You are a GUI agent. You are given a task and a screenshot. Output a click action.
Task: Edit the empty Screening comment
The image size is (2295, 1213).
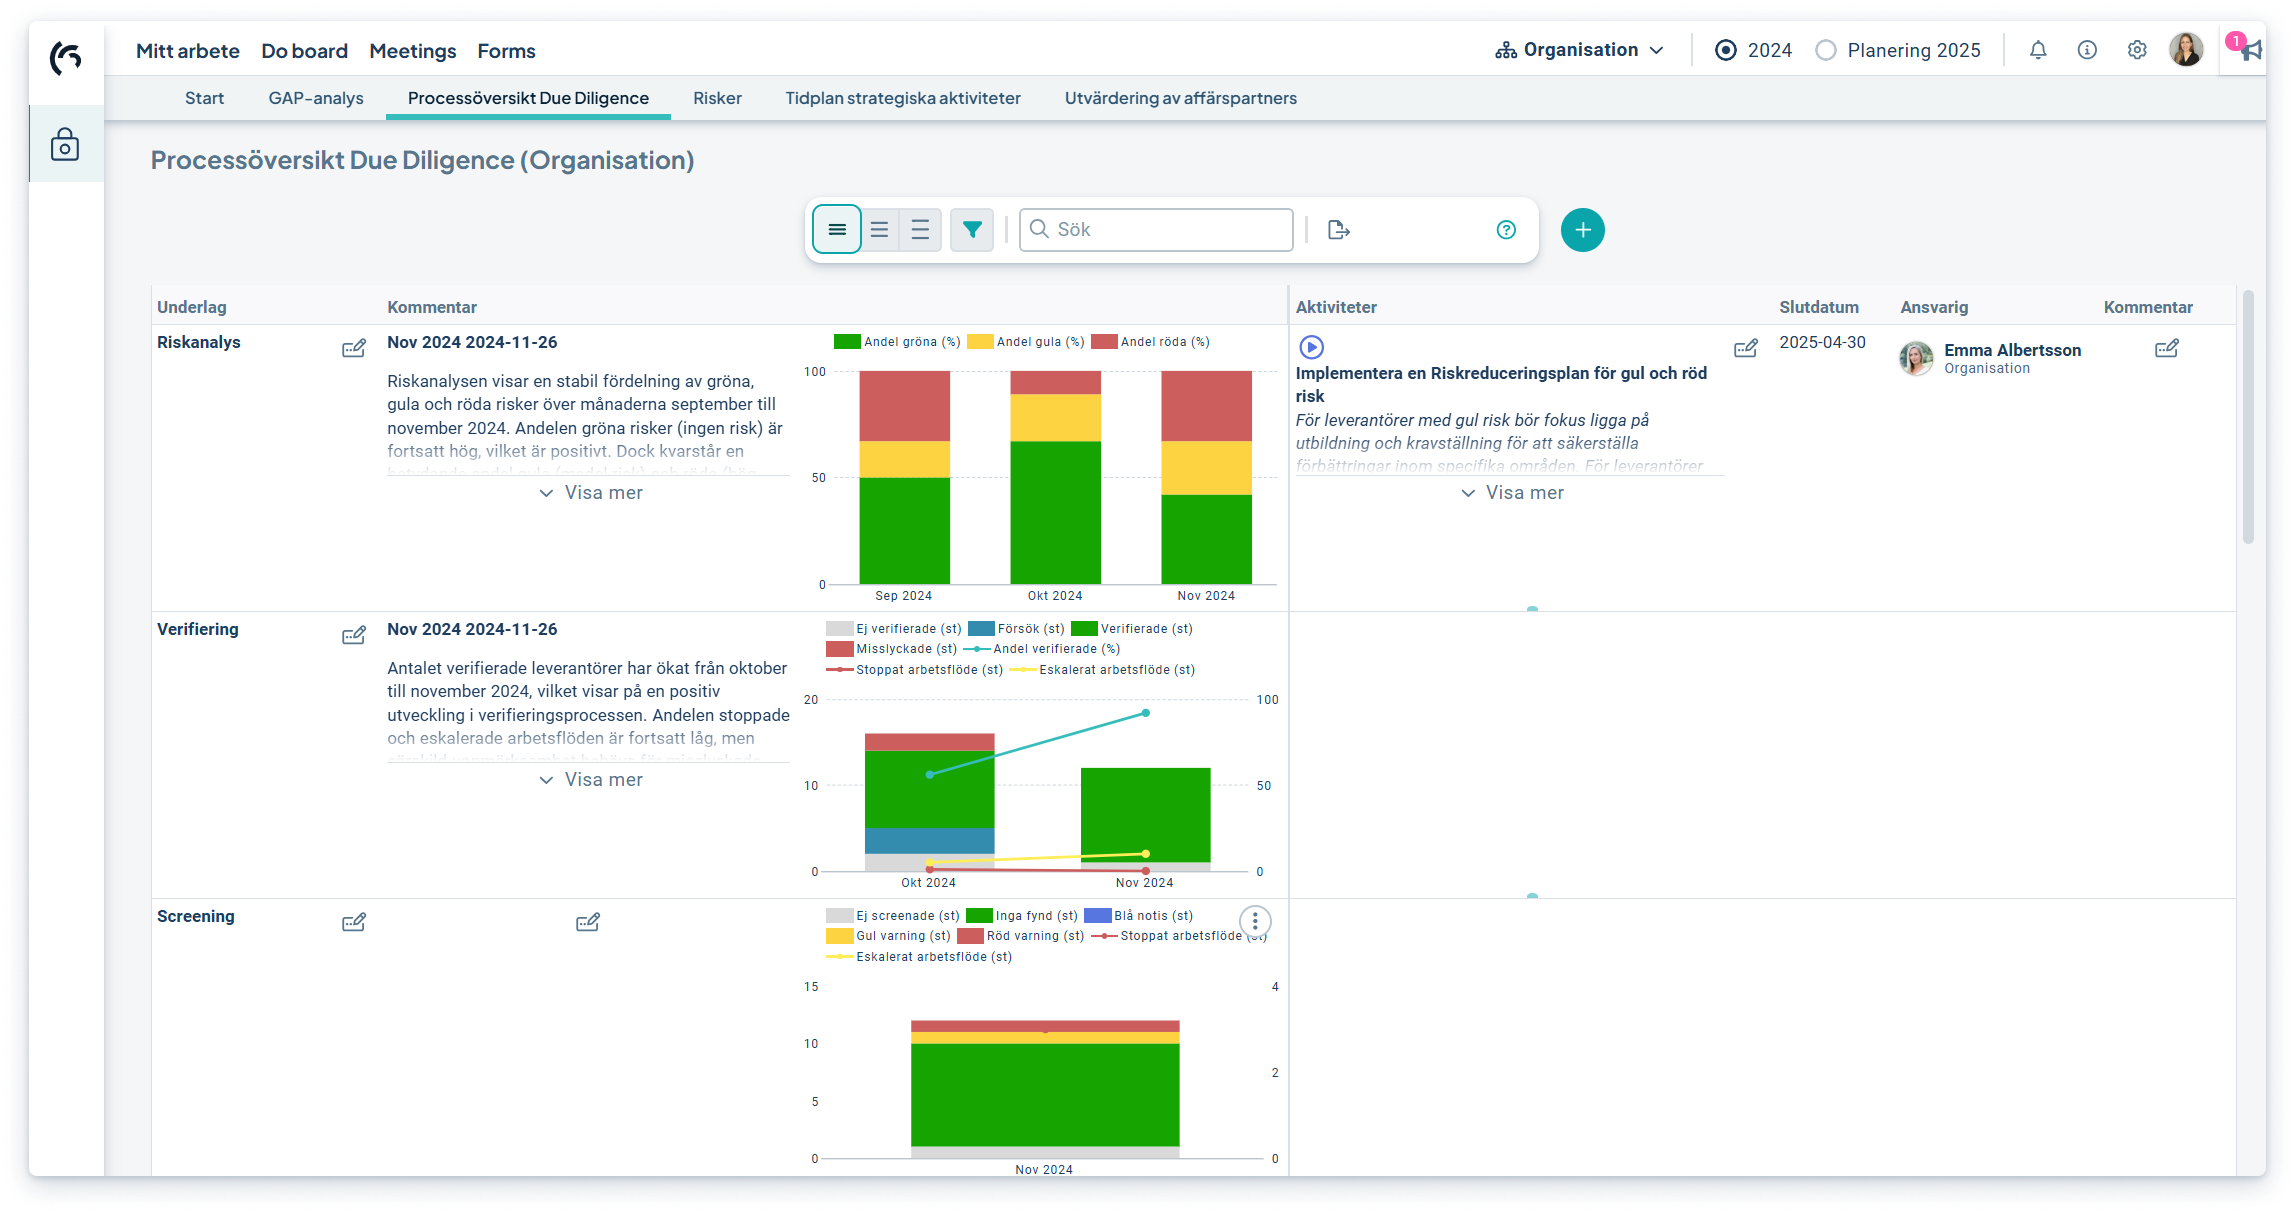coord(588,923)
